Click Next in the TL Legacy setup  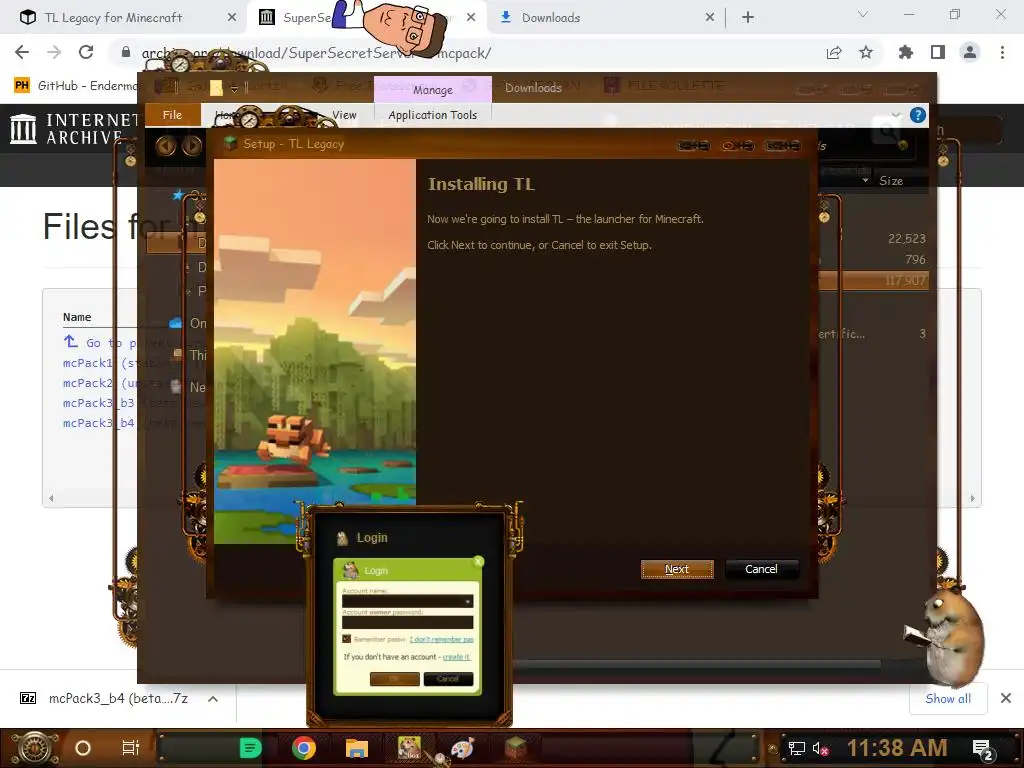[677, 569]
